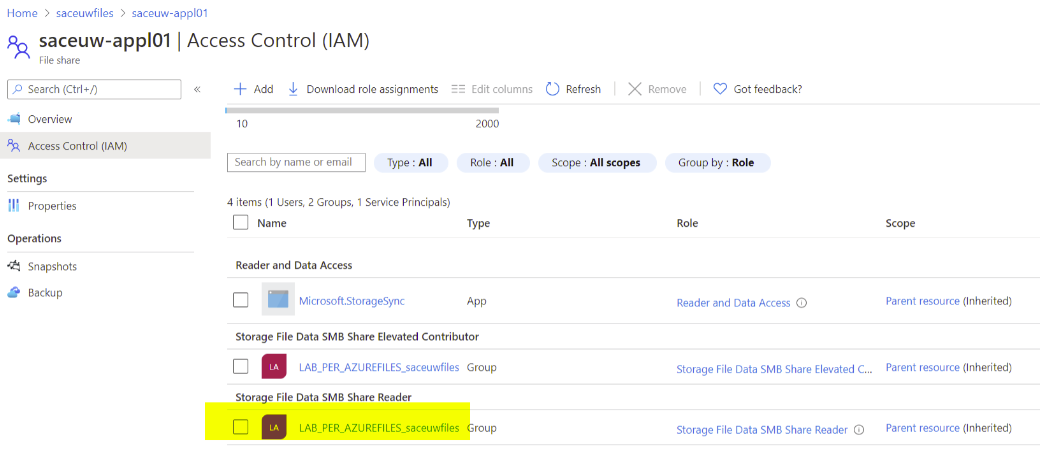
Task: Sort by the Scope column header
Action: (900, 224)
